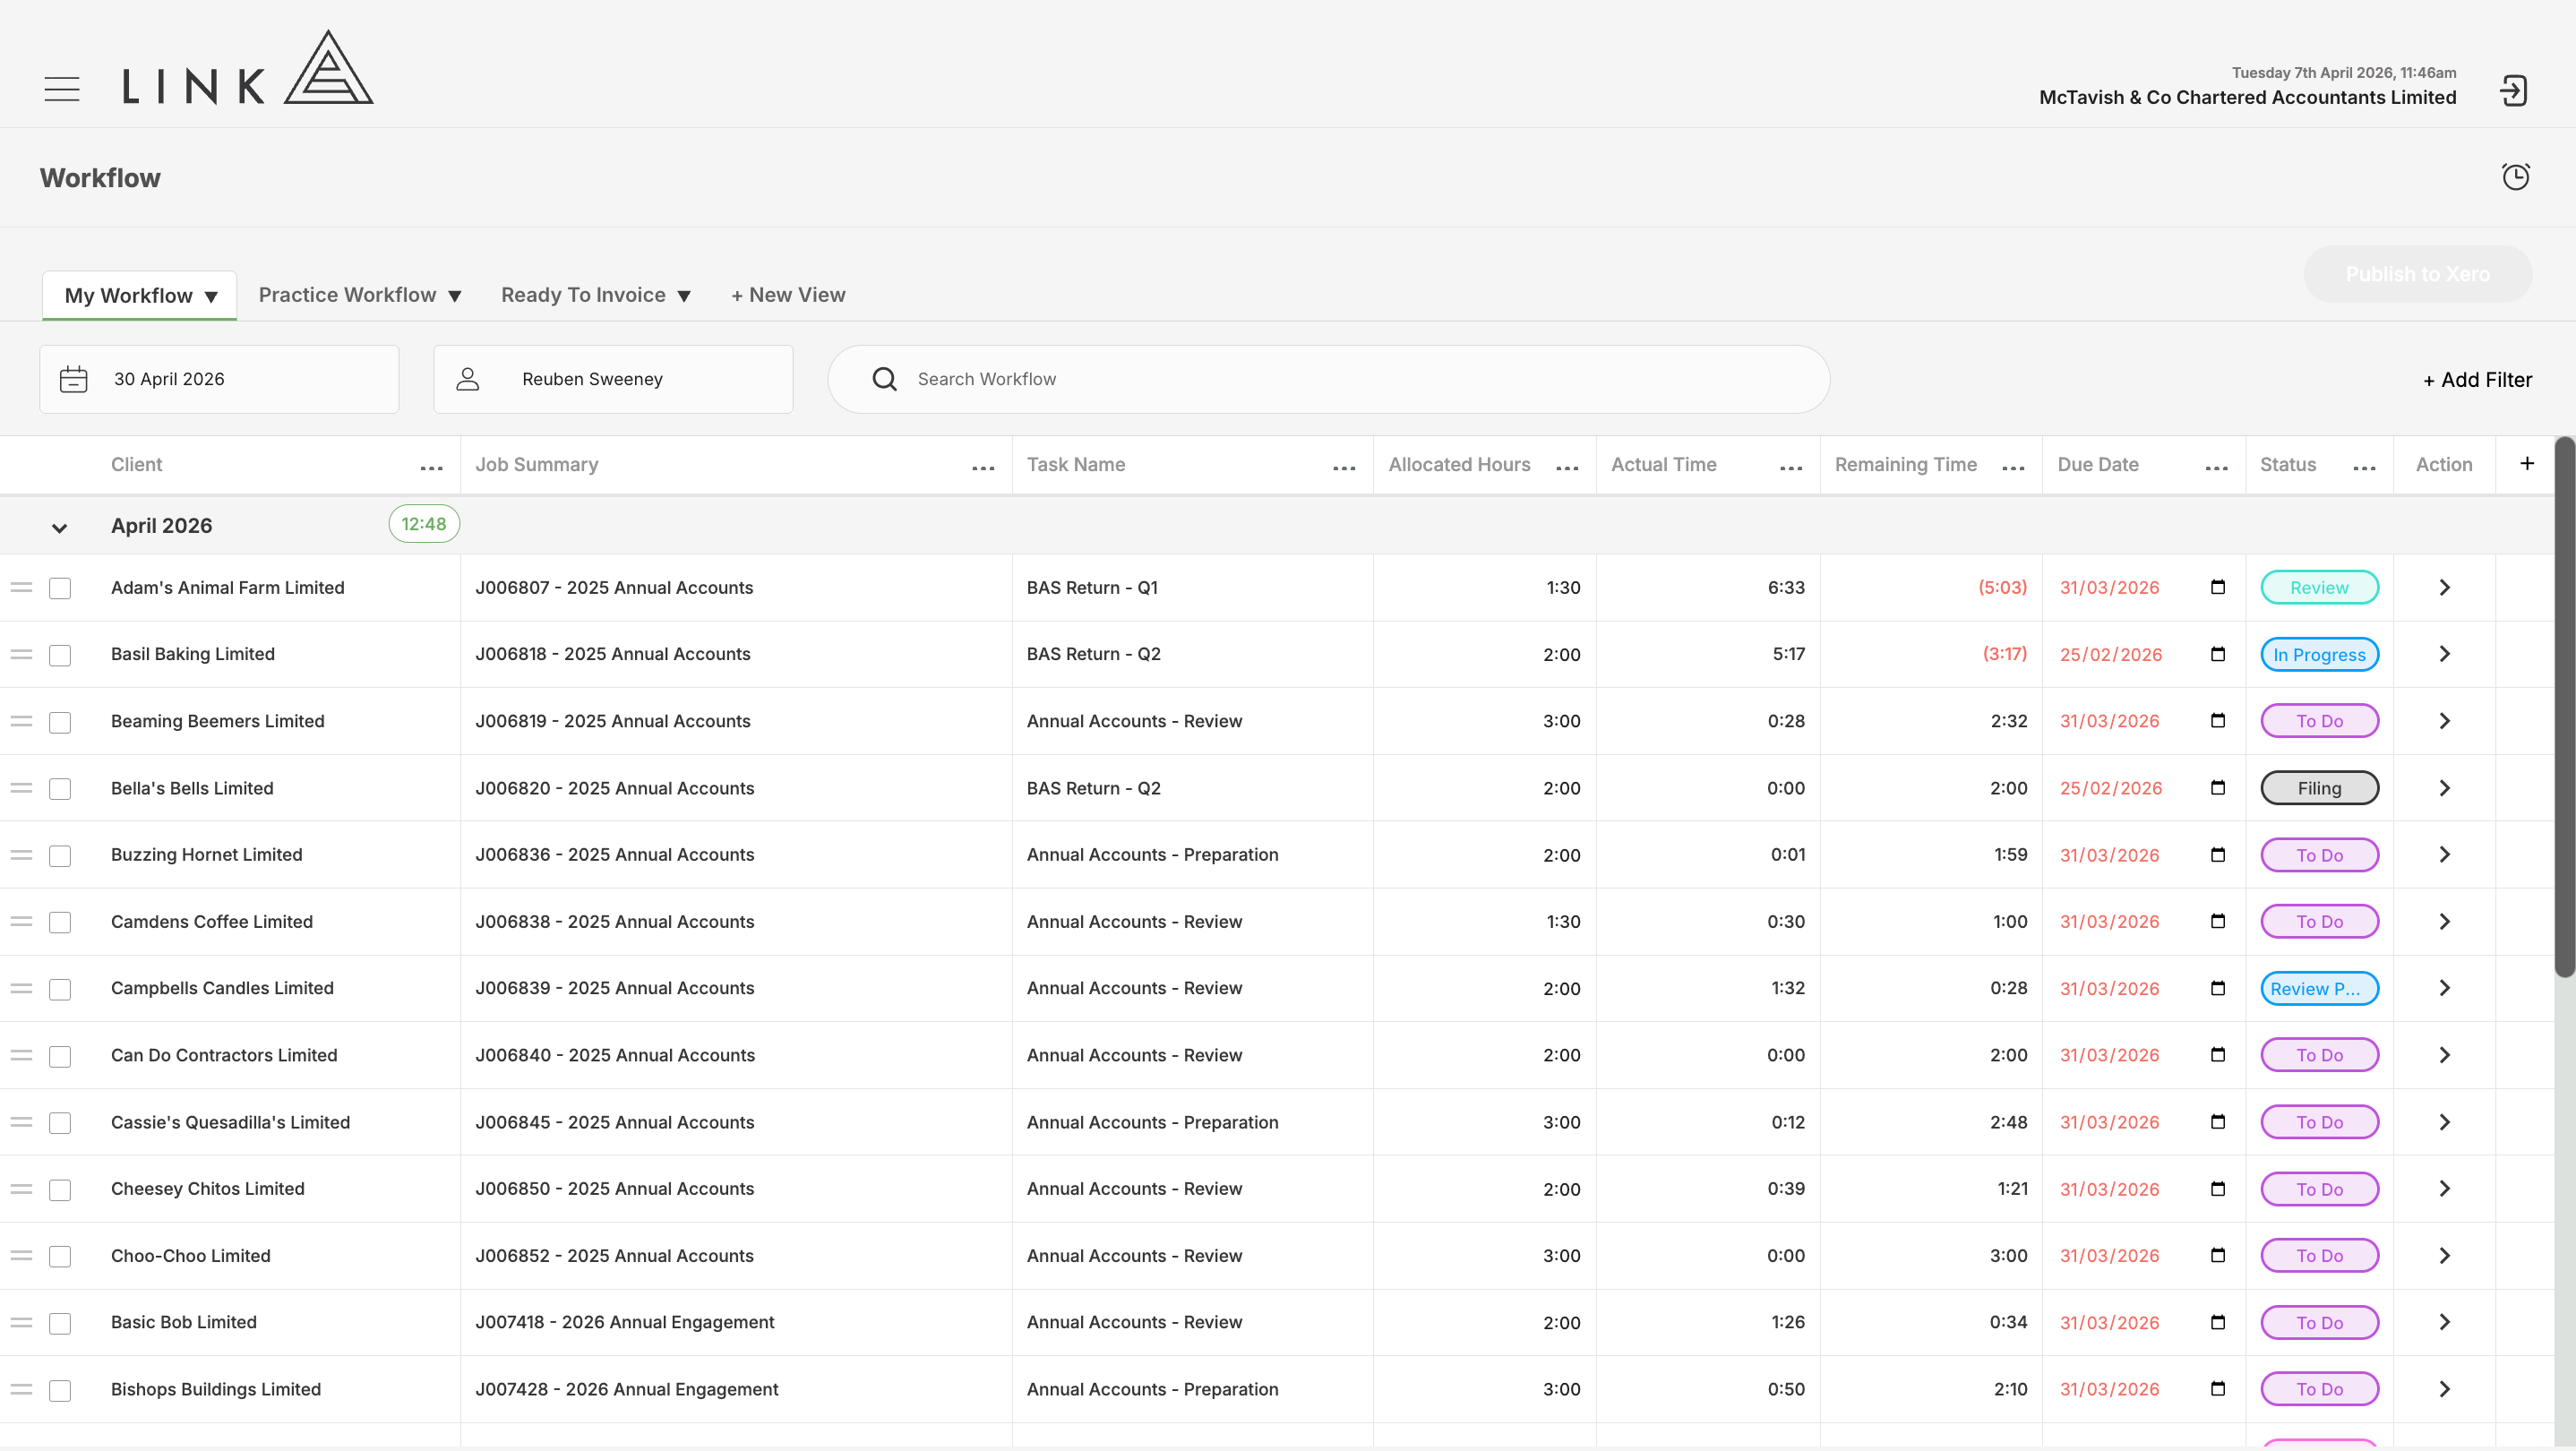Grab drag handle for Beaming Beemers Limited row
Screen dimensions: 2576x1451
(21, 721)
